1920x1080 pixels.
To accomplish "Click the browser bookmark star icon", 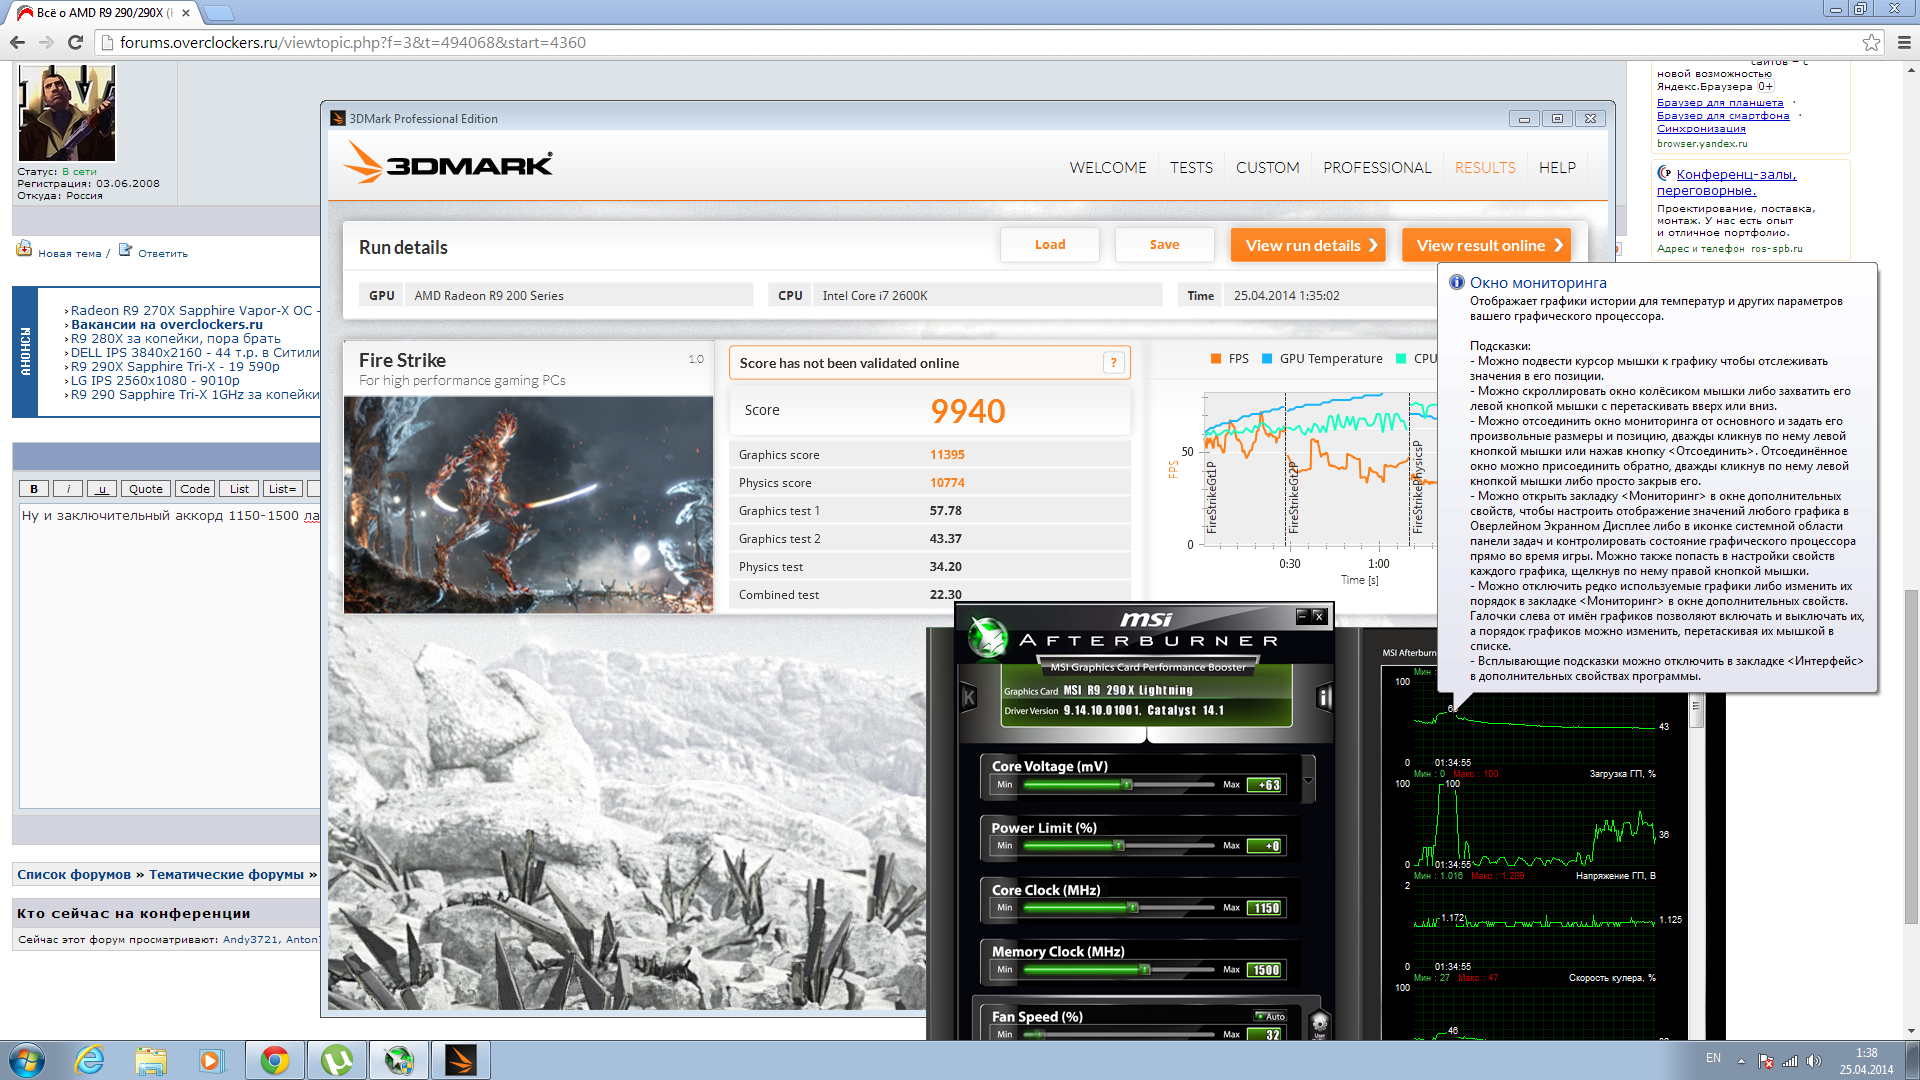I will point(1871,42).
